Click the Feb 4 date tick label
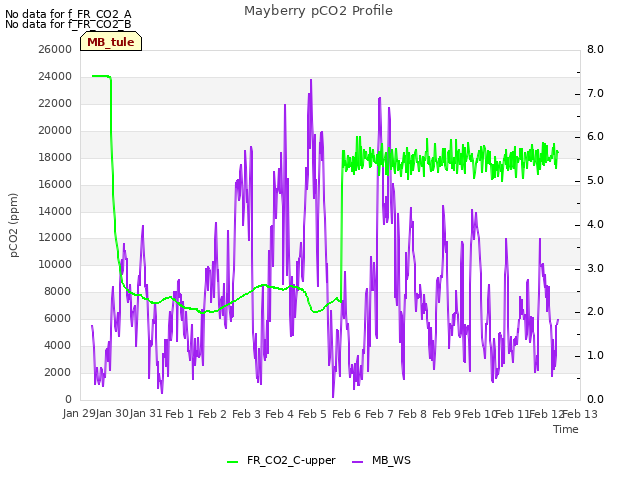This screenshot has height=480, width=640. point(279,414)
